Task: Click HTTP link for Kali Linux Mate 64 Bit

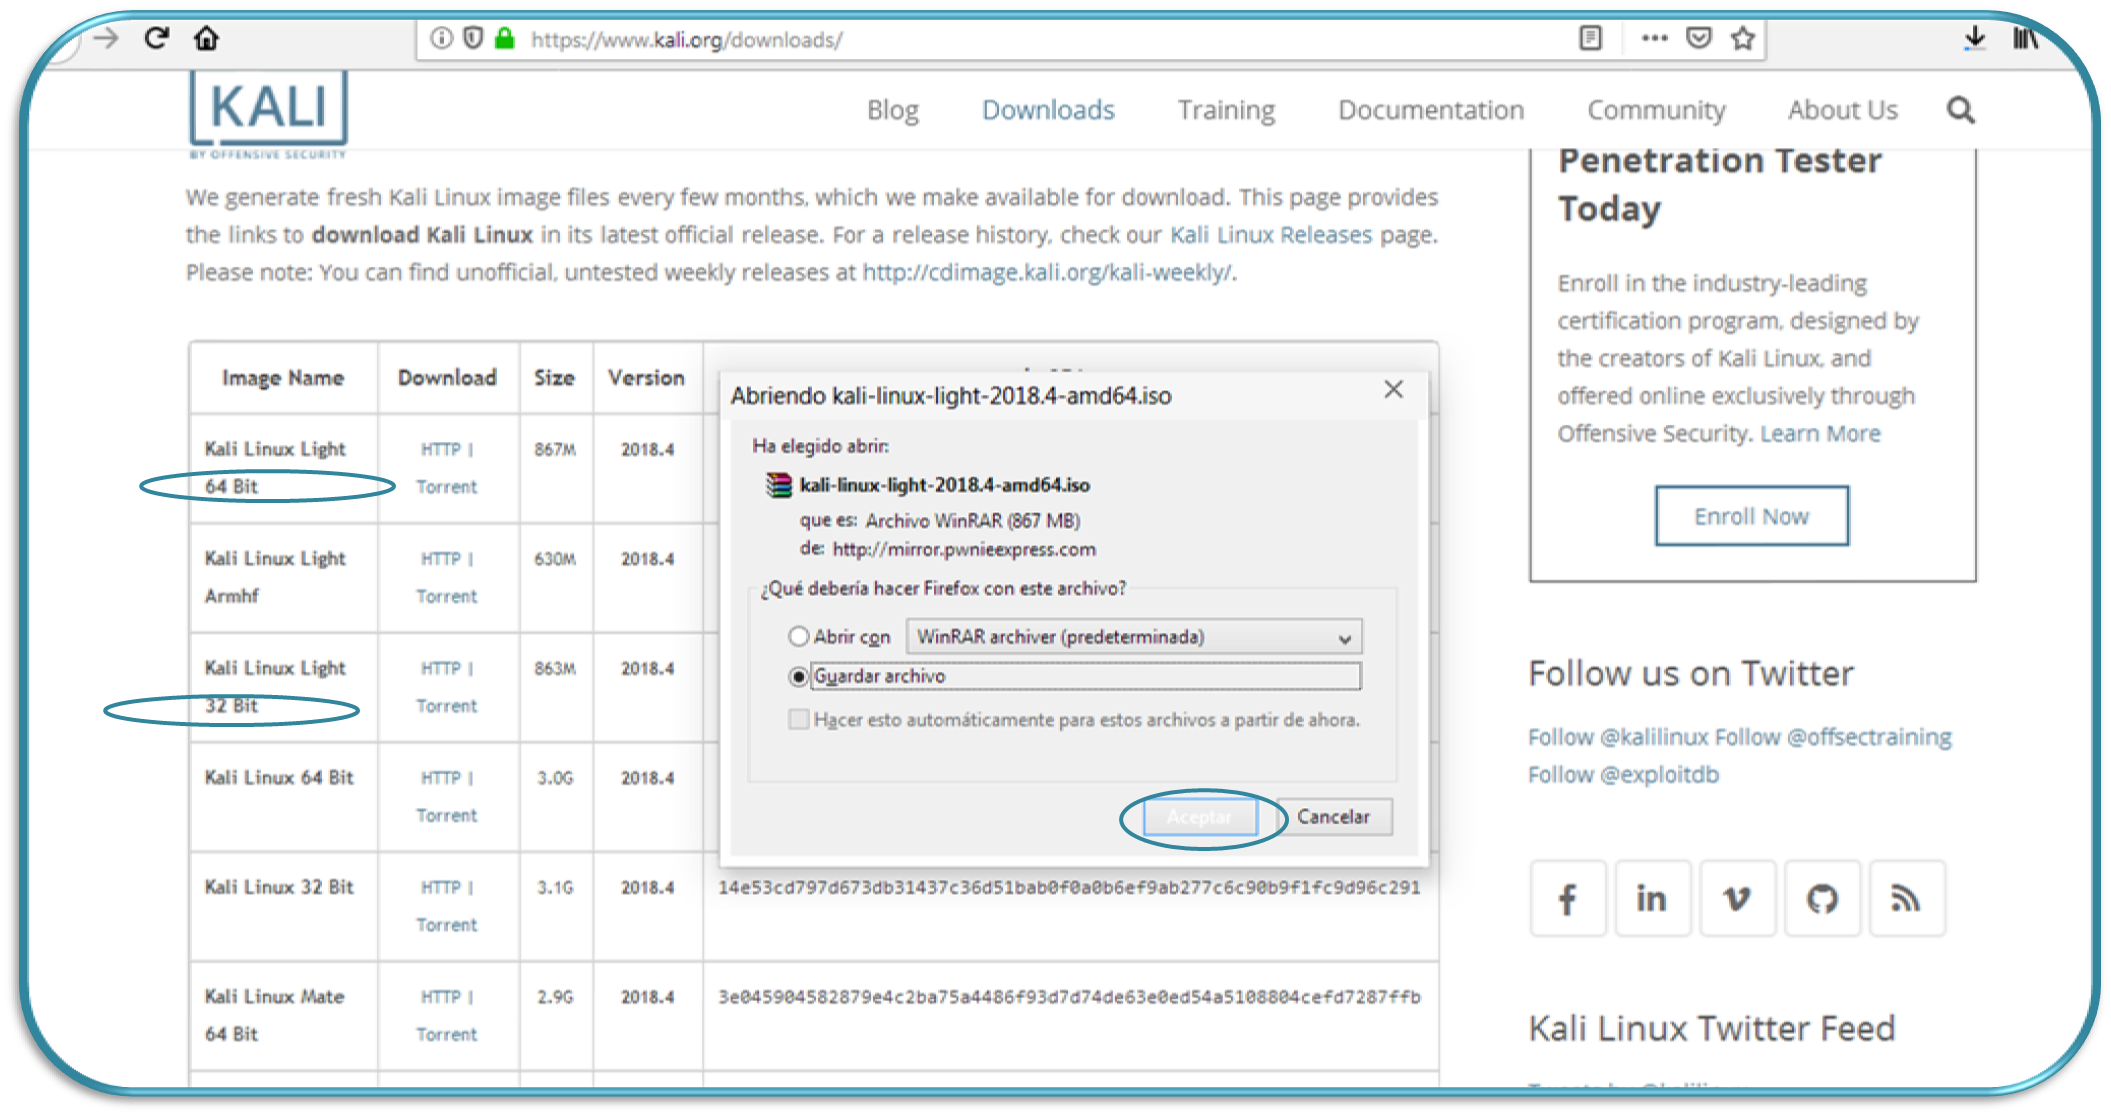Action: click(440, 997)
